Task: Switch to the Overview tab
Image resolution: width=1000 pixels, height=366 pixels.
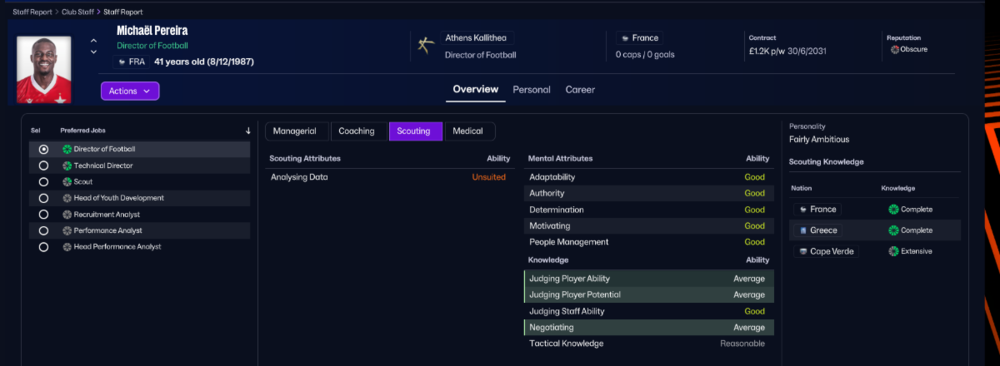Action: point(475,89)
